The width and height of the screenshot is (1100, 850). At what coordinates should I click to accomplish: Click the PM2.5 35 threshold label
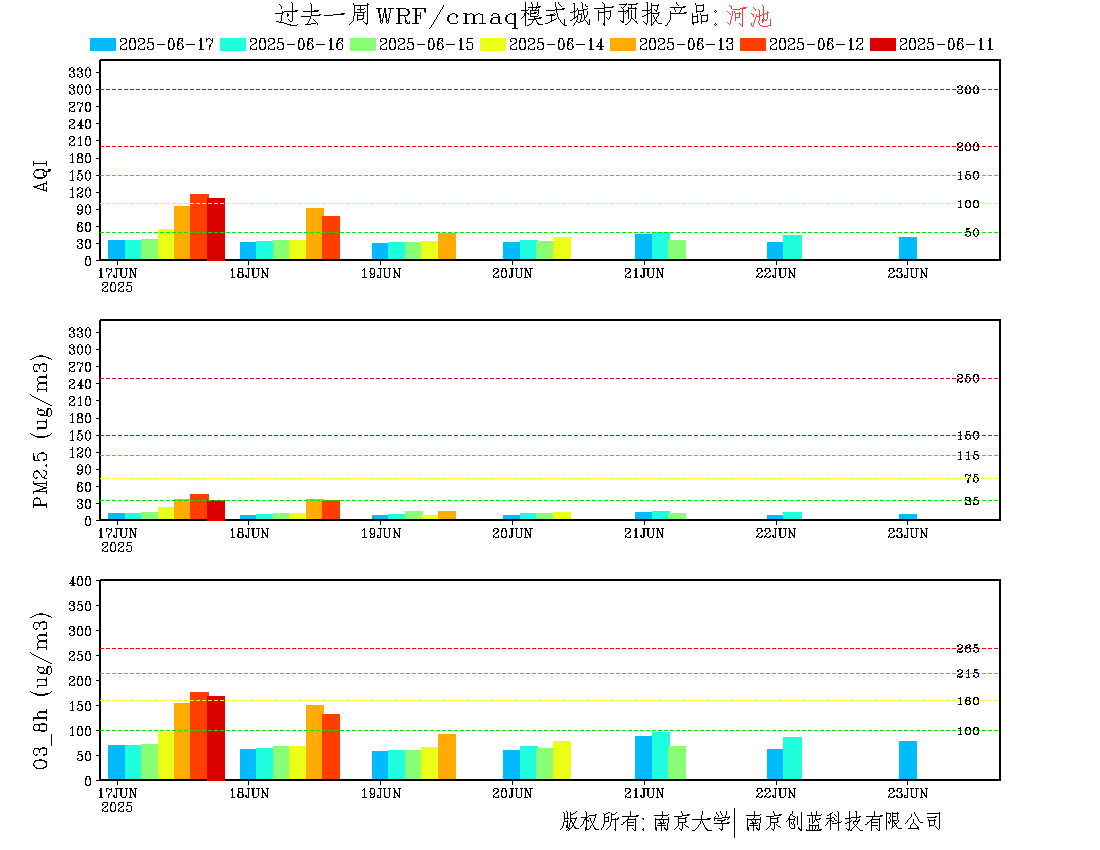pos(972,501)
